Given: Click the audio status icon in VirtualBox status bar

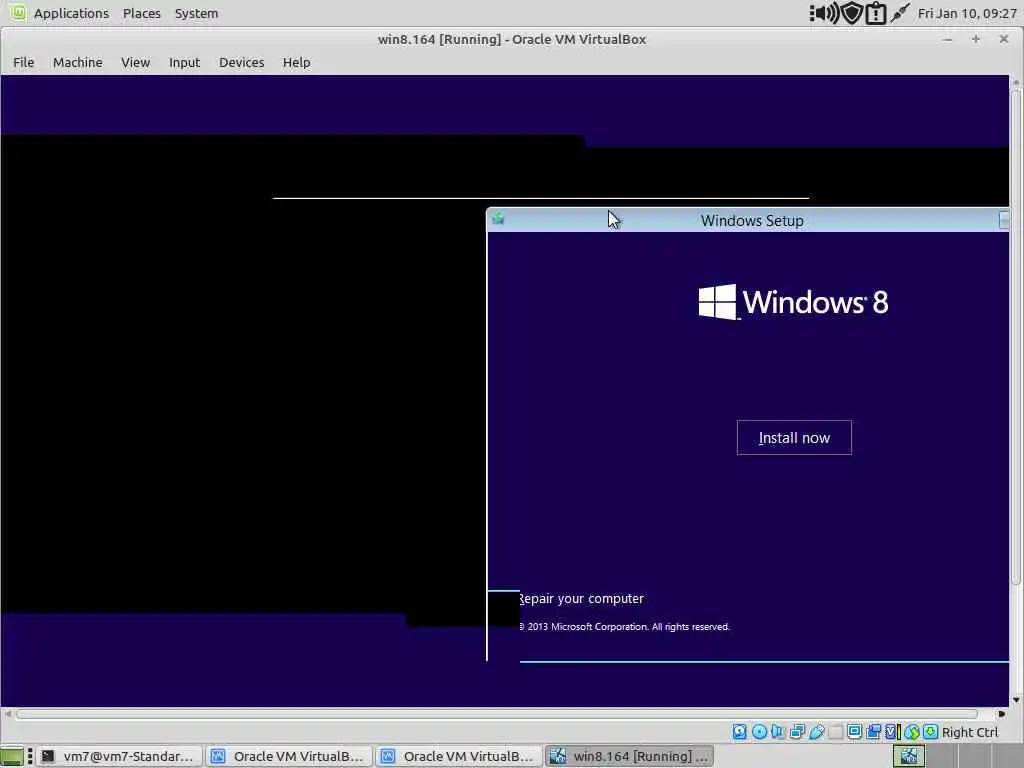Looking at the screenshot, I should pos(777,732).
